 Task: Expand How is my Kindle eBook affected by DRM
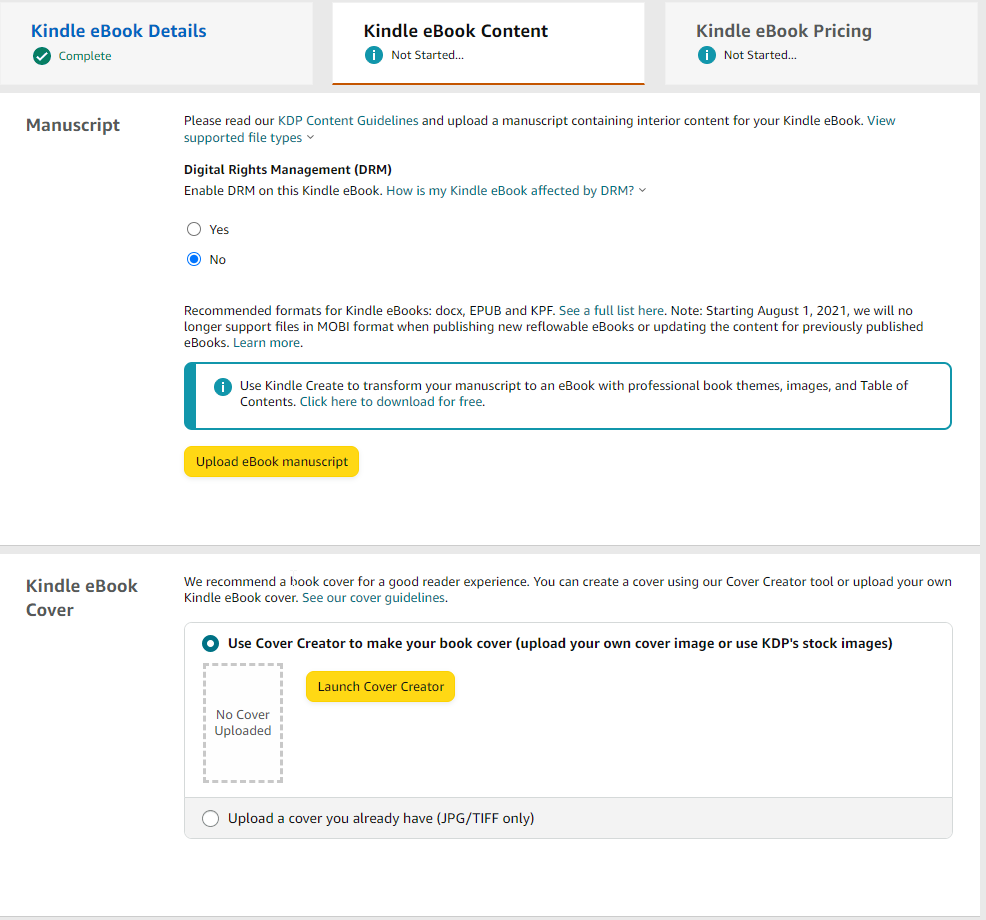516,191
